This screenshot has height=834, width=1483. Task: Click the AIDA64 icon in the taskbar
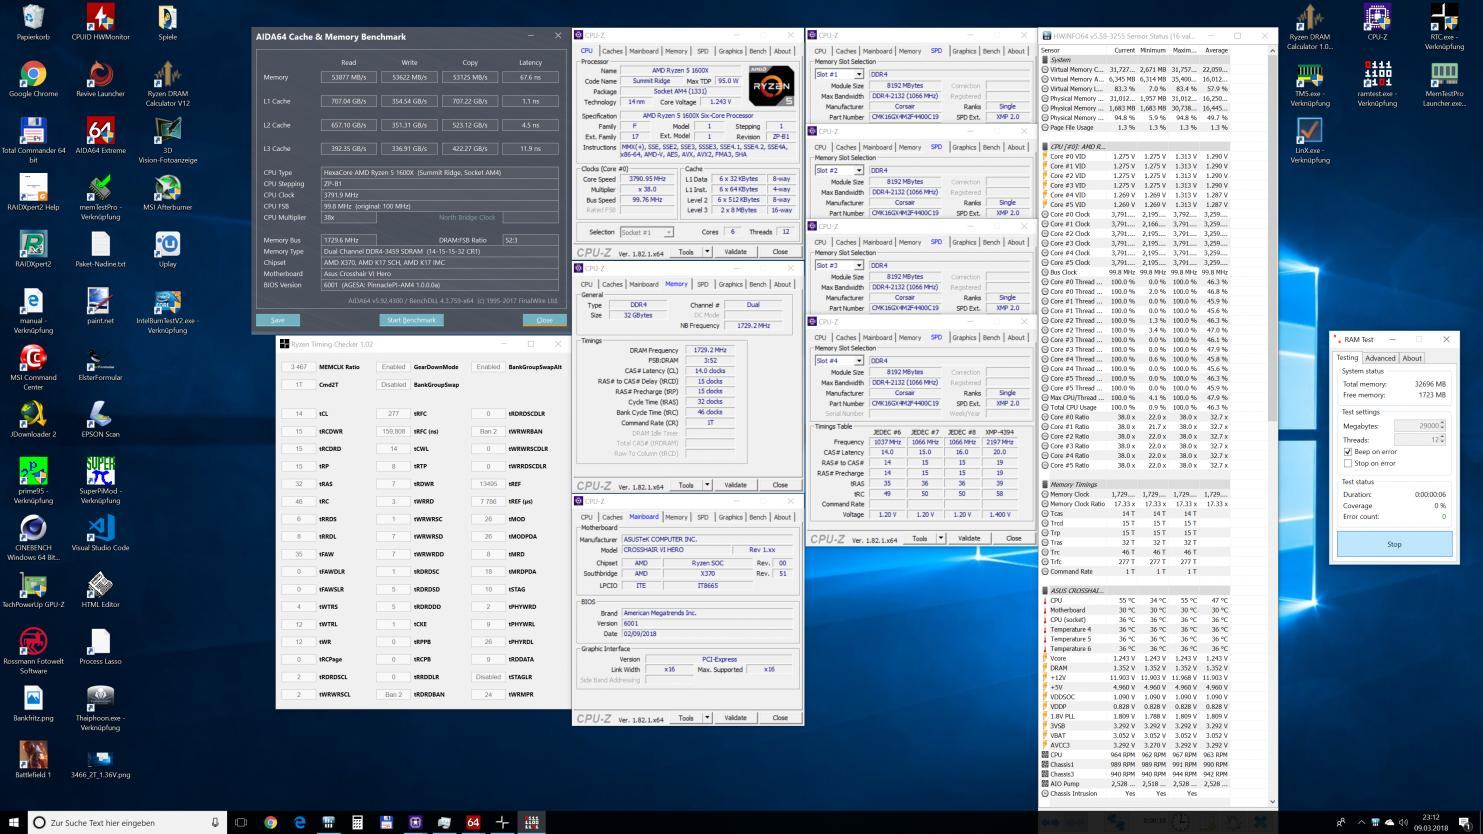(x=473, y=822)
